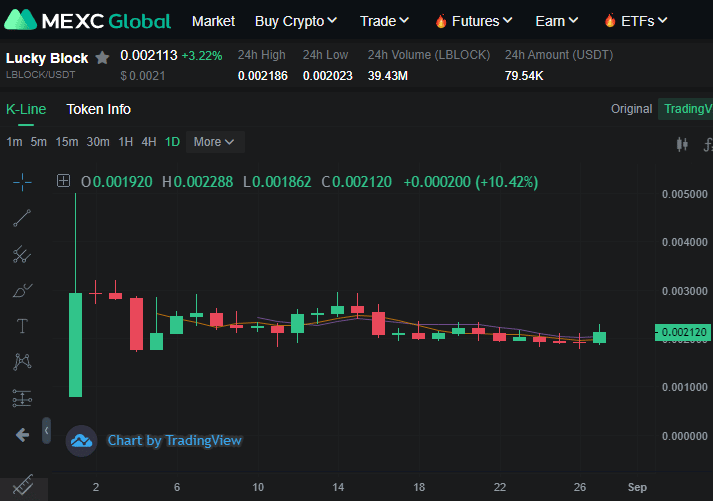The height and width of the screenshot is (501, 713).
Task: Set the interval to 5m
Action: [39, 142]
